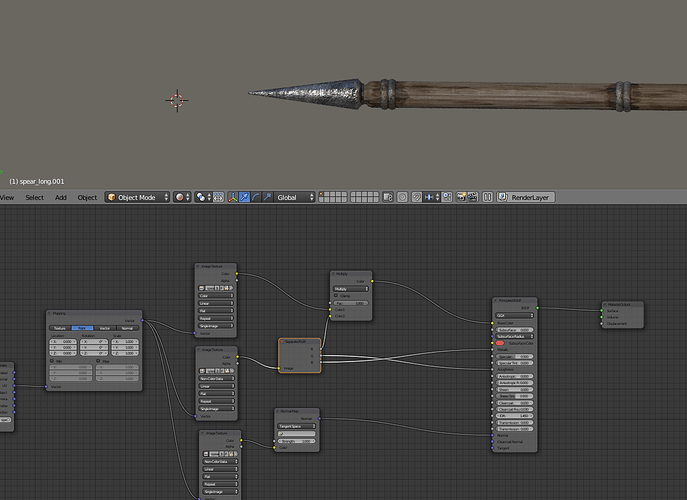Open GGX distribution dropdown in Principled BSDF

pyautogui.click(x=515, y=316)
